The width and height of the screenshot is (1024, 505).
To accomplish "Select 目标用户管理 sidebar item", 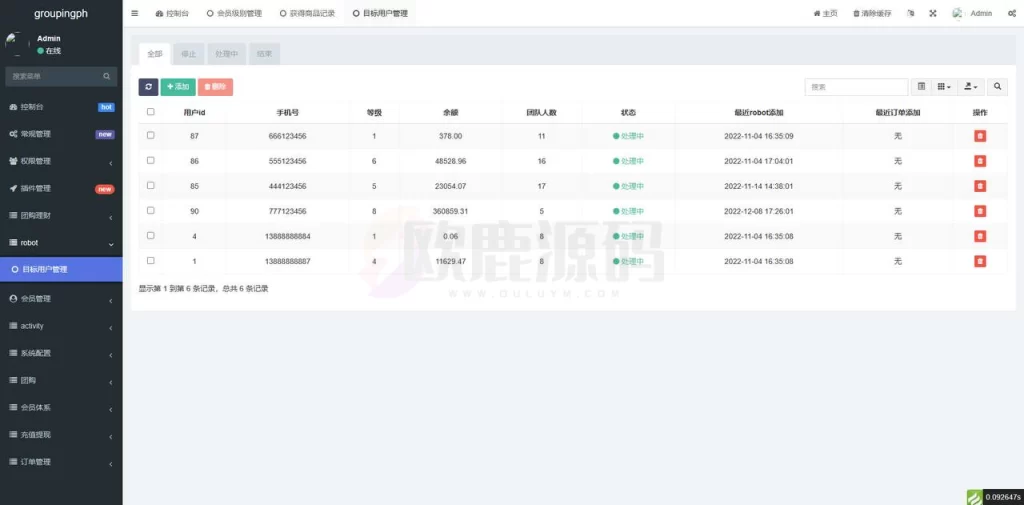I will (61, 269).
